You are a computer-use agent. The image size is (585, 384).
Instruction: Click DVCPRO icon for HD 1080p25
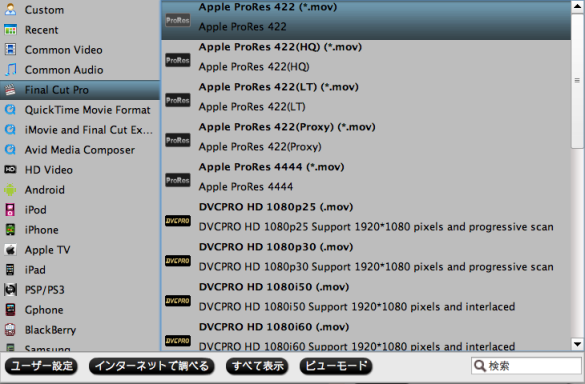(178, 221)
